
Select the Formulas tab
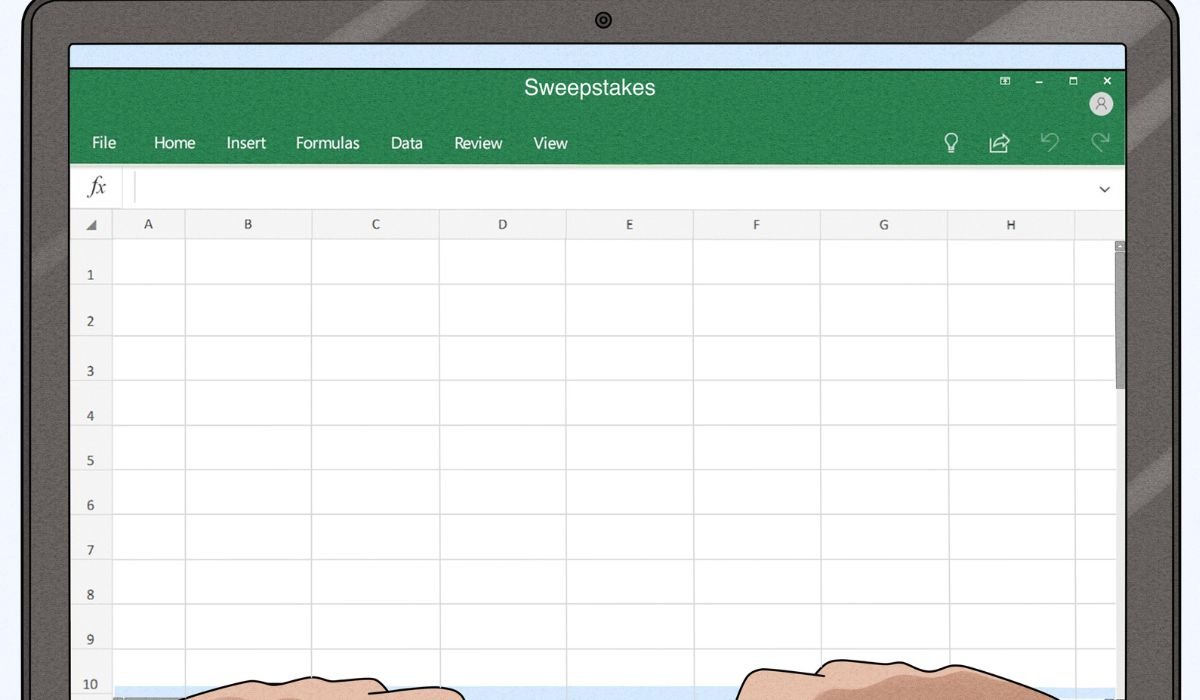coord(327,143)
